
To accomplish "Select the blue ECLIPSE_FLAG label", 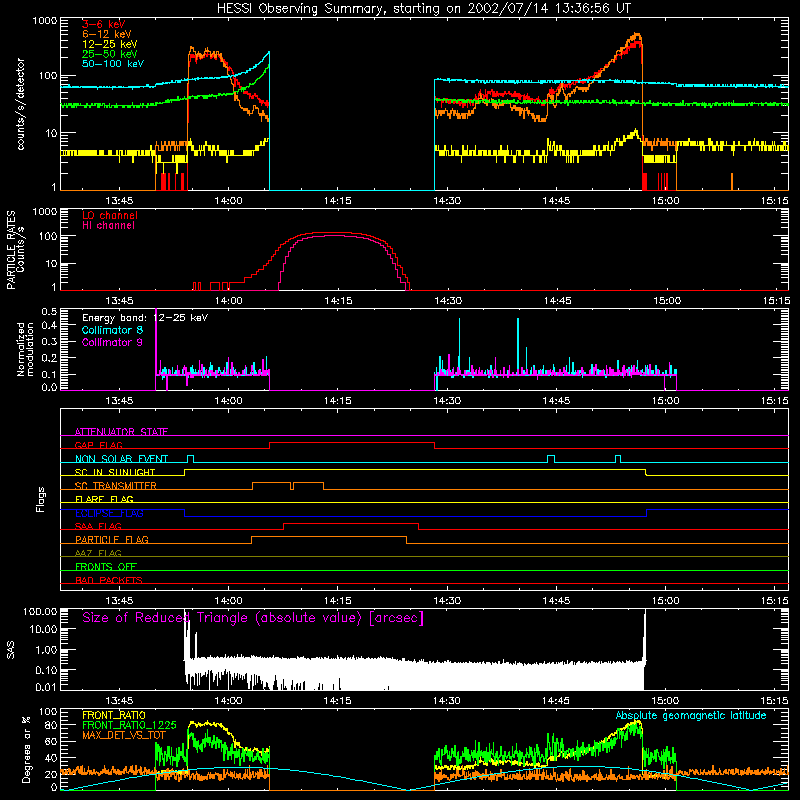I will point(109,513).
